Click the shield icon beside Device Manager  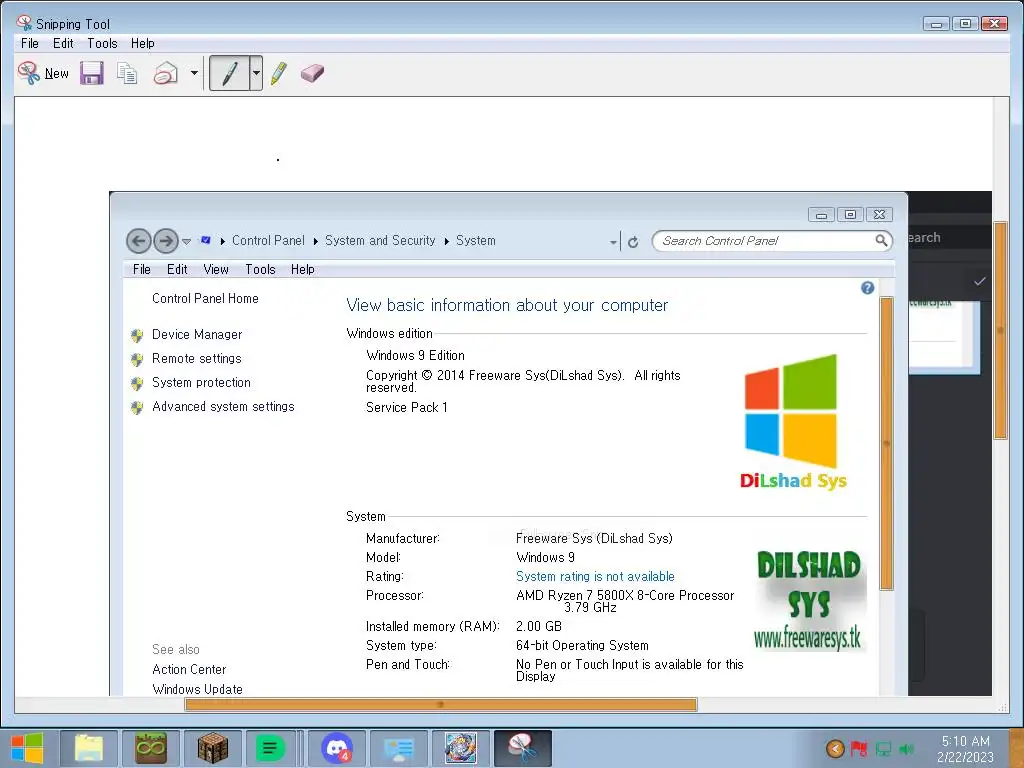(136, 336)
